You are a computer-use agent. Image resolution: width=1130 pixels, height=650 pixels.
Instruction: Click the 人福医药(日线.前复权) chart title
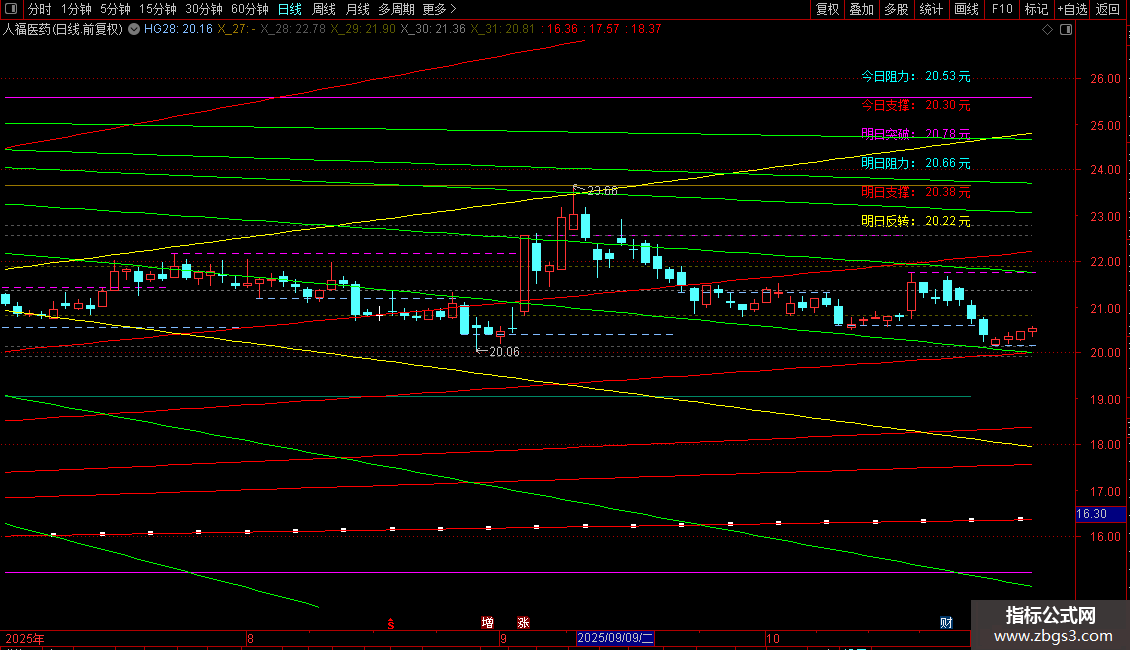click(63, 29)
